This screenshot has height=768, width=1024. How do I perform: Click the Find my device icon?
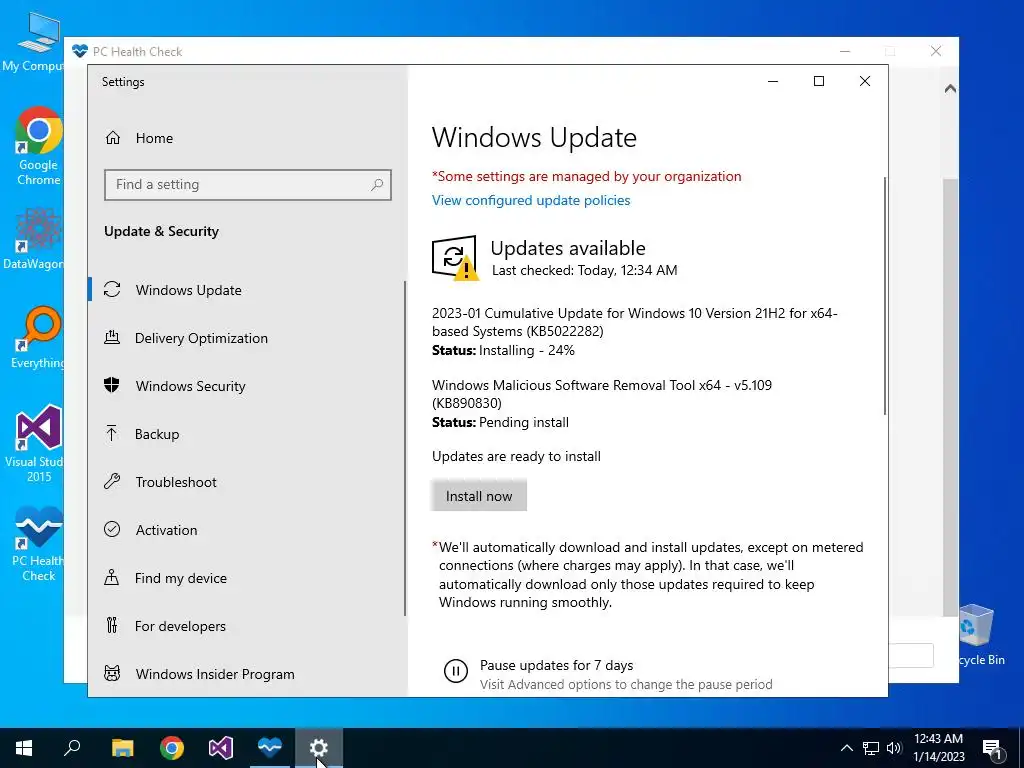(x=112, y=577)
